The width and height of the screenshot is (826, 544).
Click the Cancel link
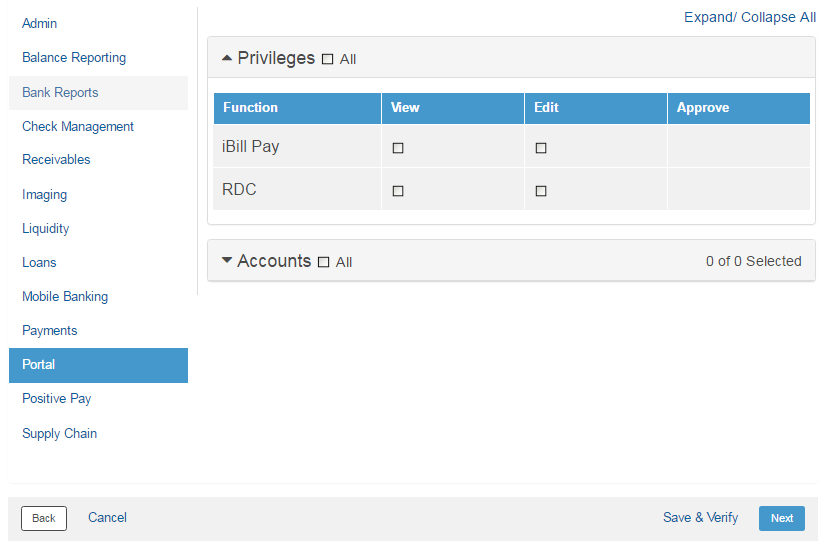click(x=107, y=518)
